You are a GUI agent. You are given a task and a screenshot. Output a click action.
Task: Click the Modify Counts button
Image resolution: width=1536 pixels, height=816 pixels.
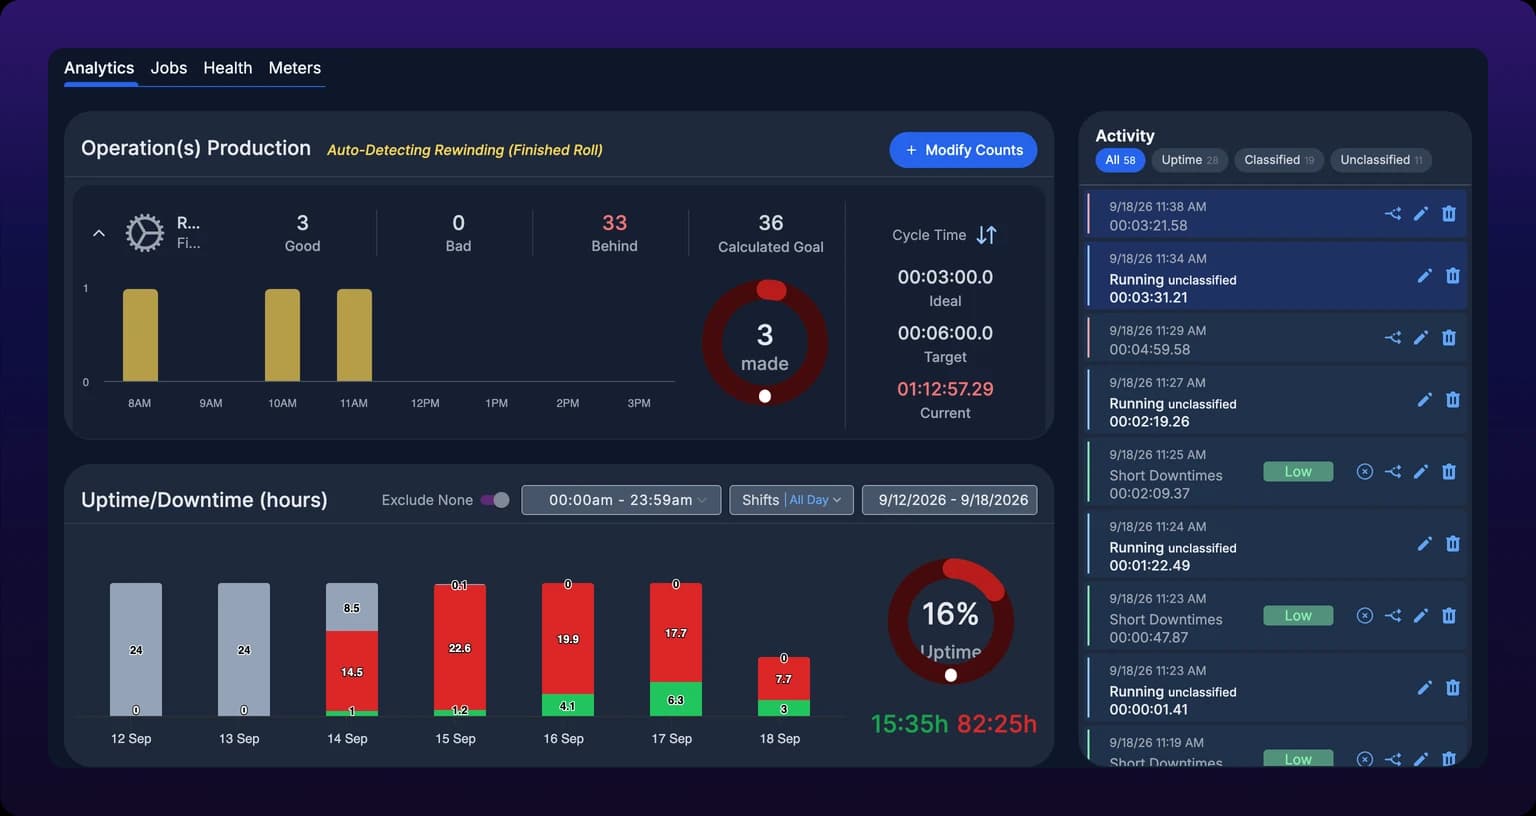[x=963, y=150]
